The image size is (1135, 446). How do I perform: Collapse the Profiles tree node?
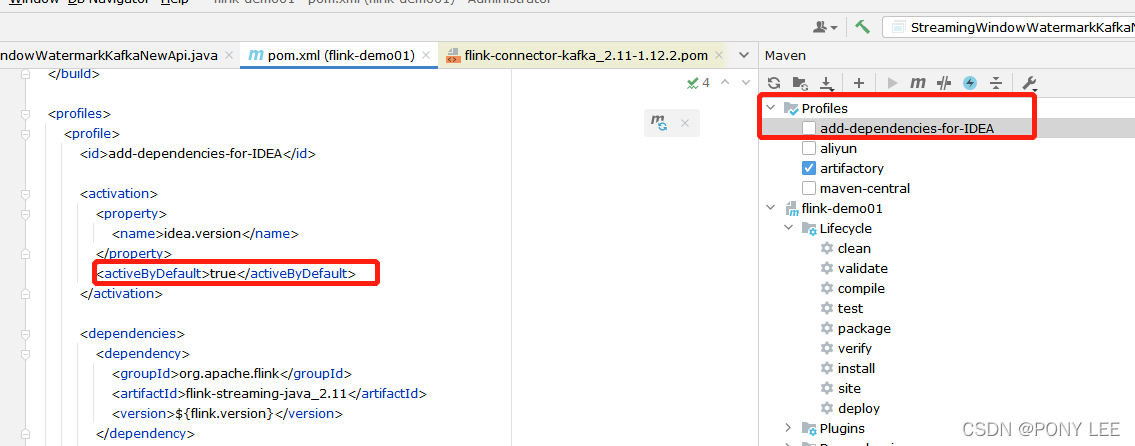(x=770, y=108)
